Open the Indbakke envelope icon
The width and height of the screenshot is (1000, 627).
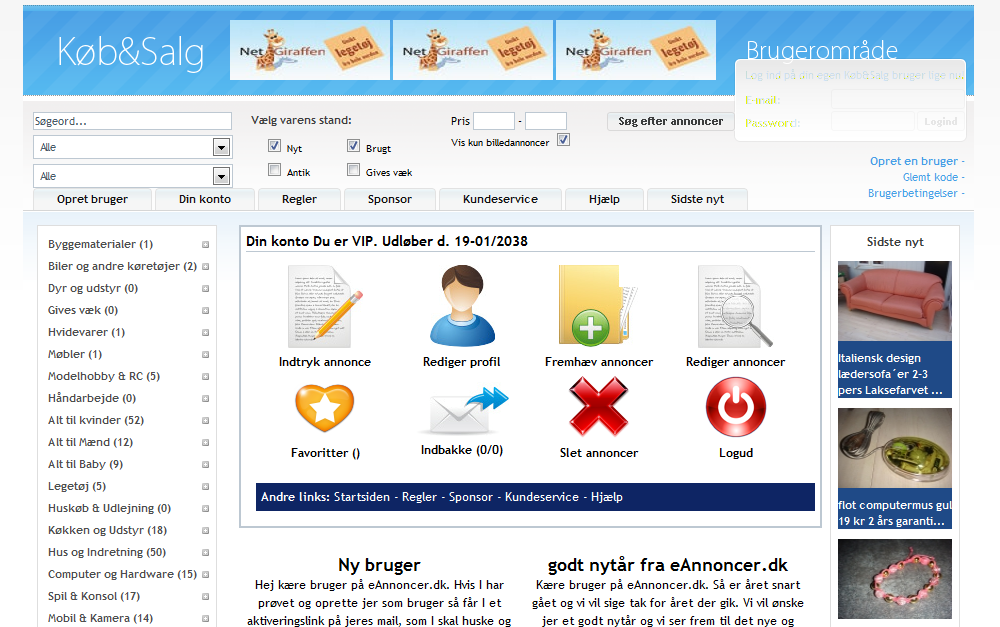[x=461, y=411]
